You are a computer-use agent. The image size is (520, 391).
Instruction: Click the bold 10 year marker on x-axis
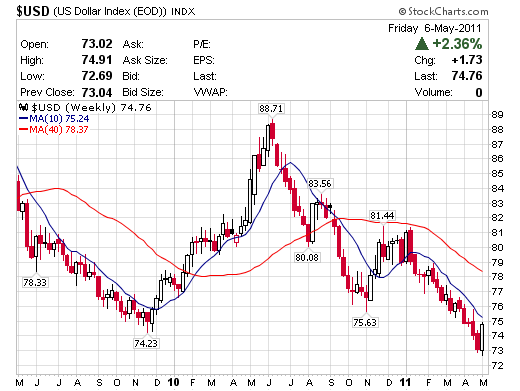coord(173,382)
